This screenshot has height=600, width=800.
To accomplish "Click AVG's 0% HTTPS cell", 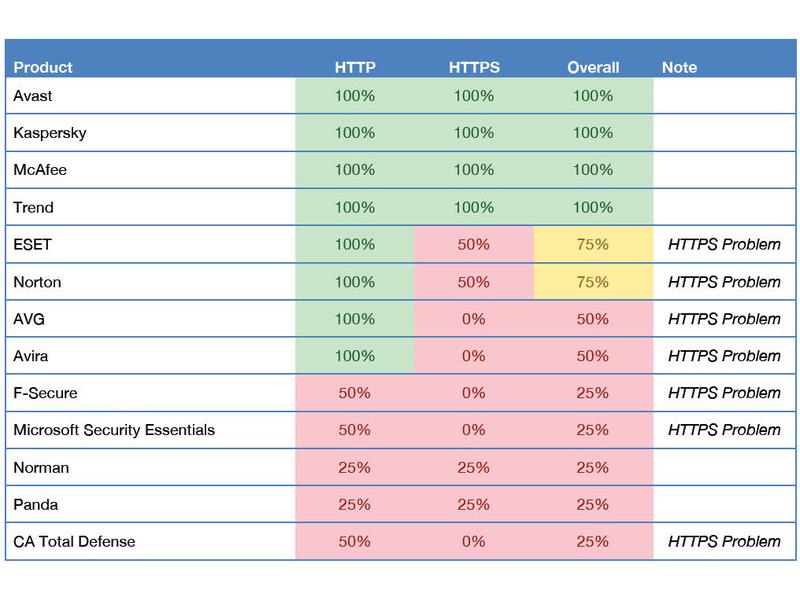I will [x=474, y=319].
